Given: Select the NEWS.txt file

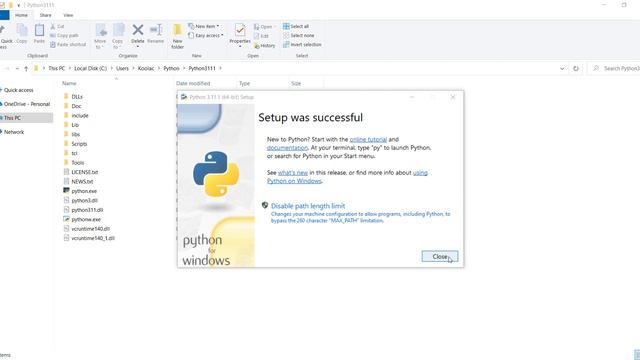Looking at the screenshot, I should (x=82, y=182).
